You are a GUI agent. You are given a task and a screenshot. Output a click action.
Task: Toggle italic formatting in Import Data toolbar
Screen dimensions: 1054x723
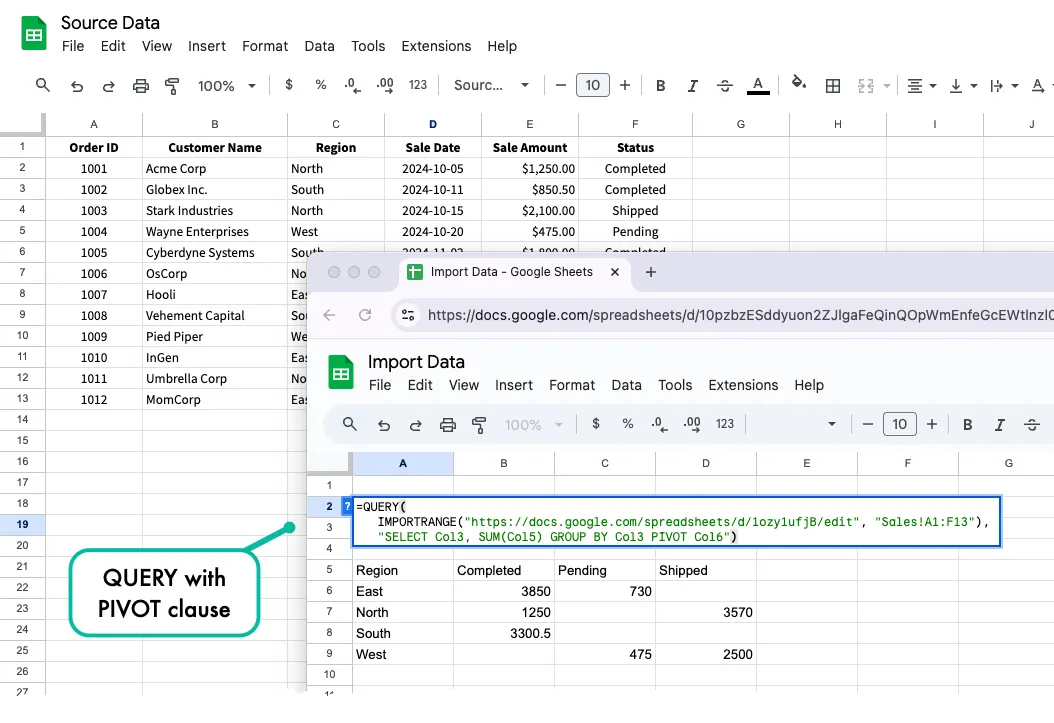coord(999,424)
